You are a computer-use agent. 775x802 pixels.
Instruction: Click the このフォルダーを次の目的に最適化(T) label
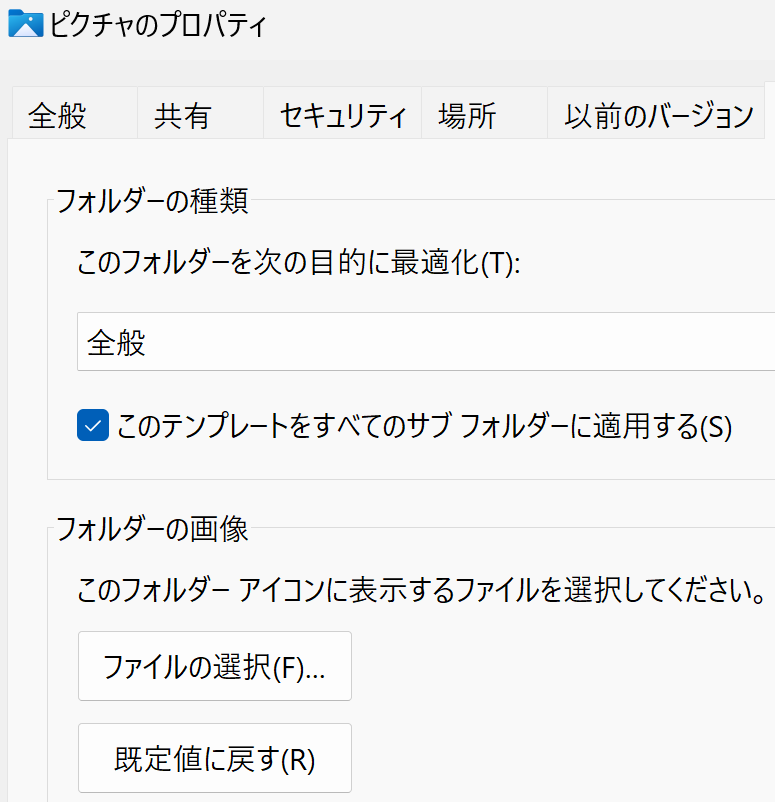(x=300, y=265)
